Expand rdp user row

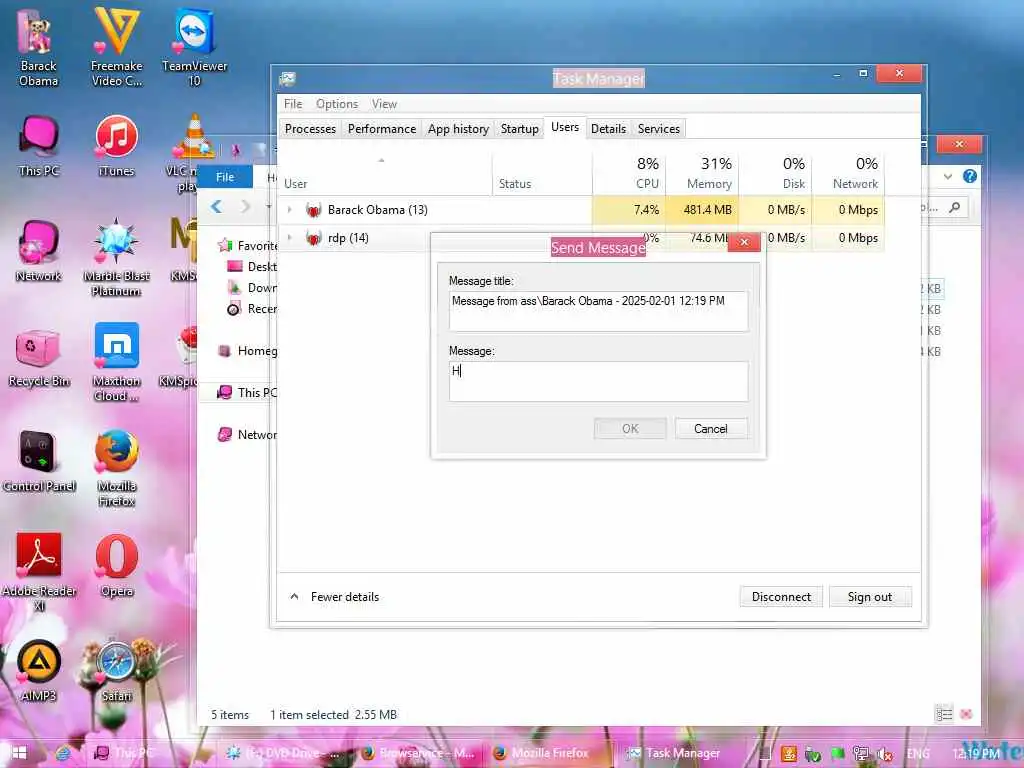(289, 238)
